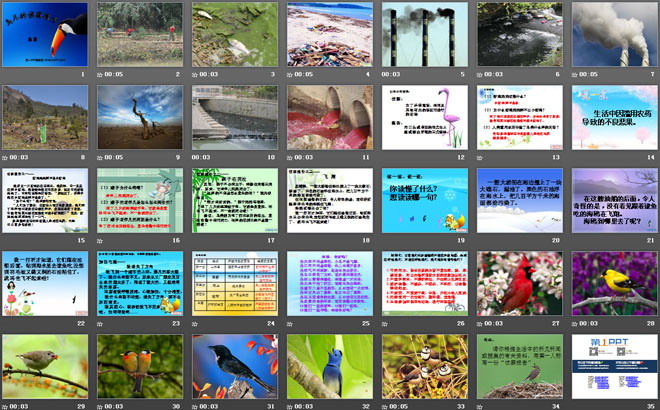Select the two orange-breasted birds slide 30
This screenshot has height=410, width=660.
[138, 366]
